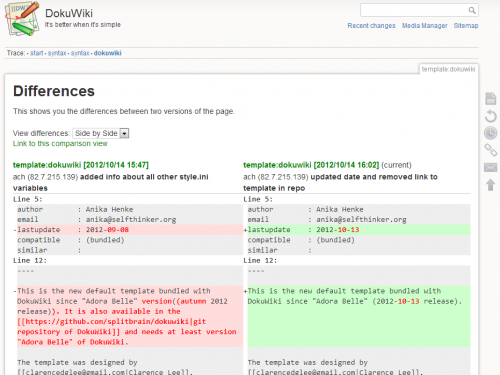500x375 pixels.
Task: Open the show page icon in sidebar
Action: [x=491, y=99]
